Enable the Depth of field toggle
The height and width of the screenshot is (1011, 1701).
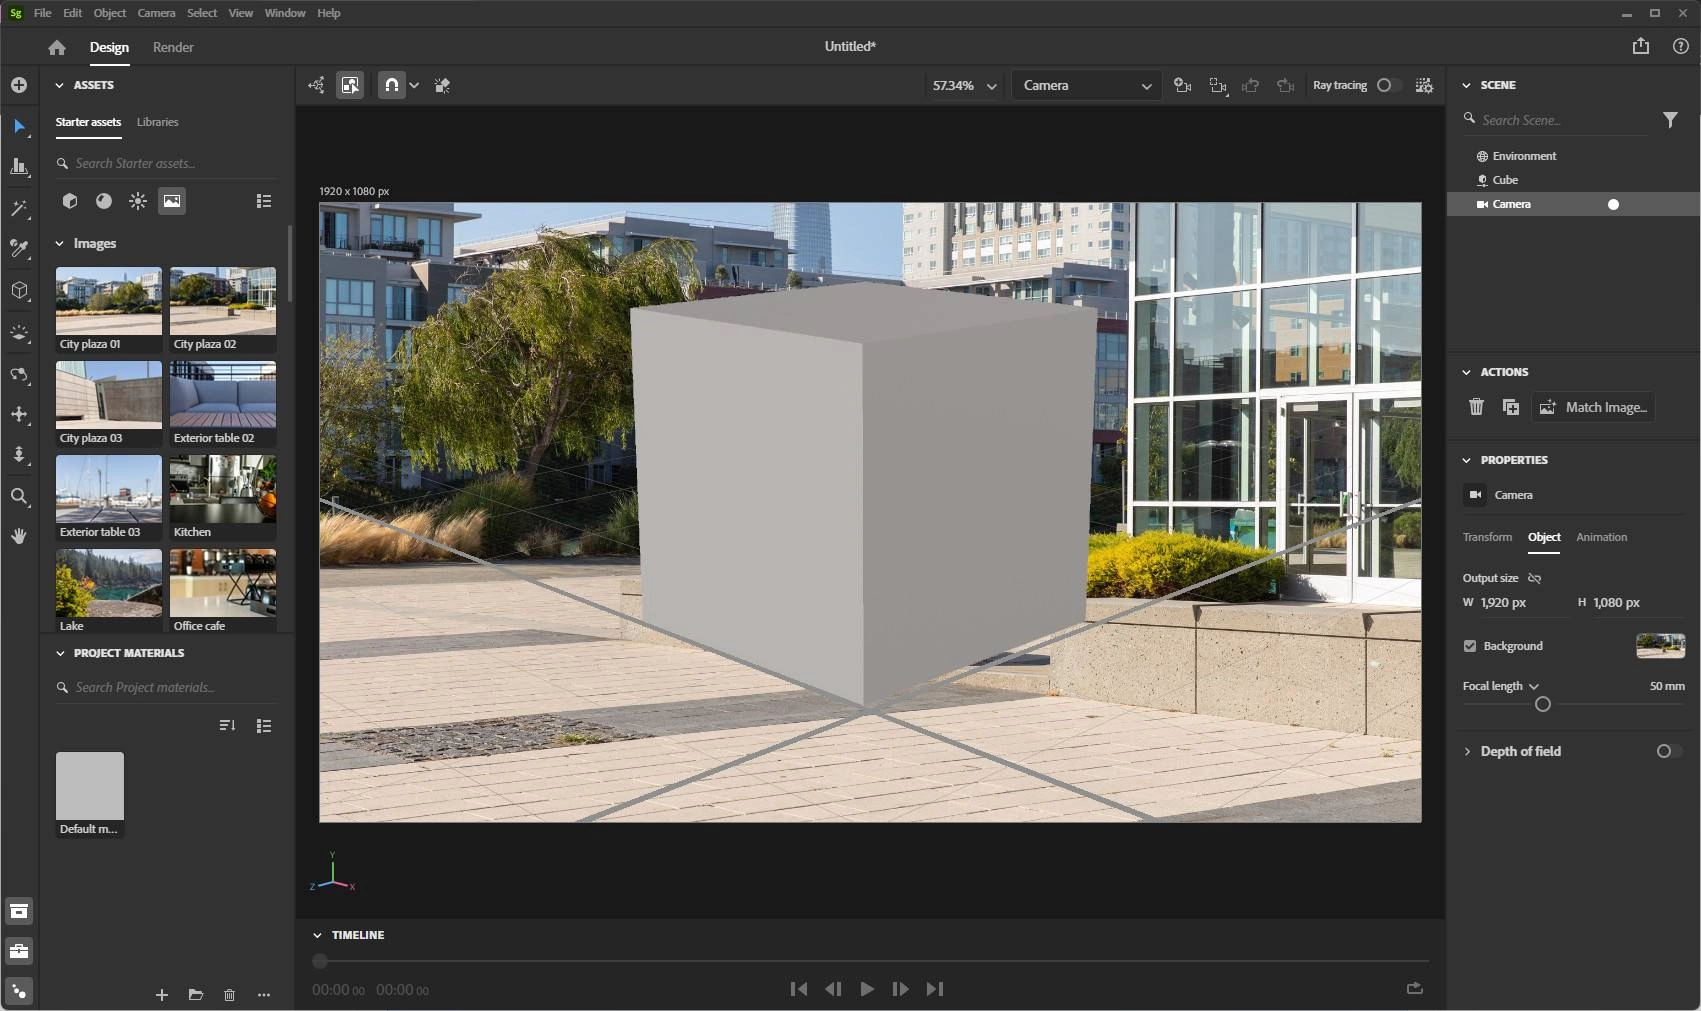[x=1668, y=751]
